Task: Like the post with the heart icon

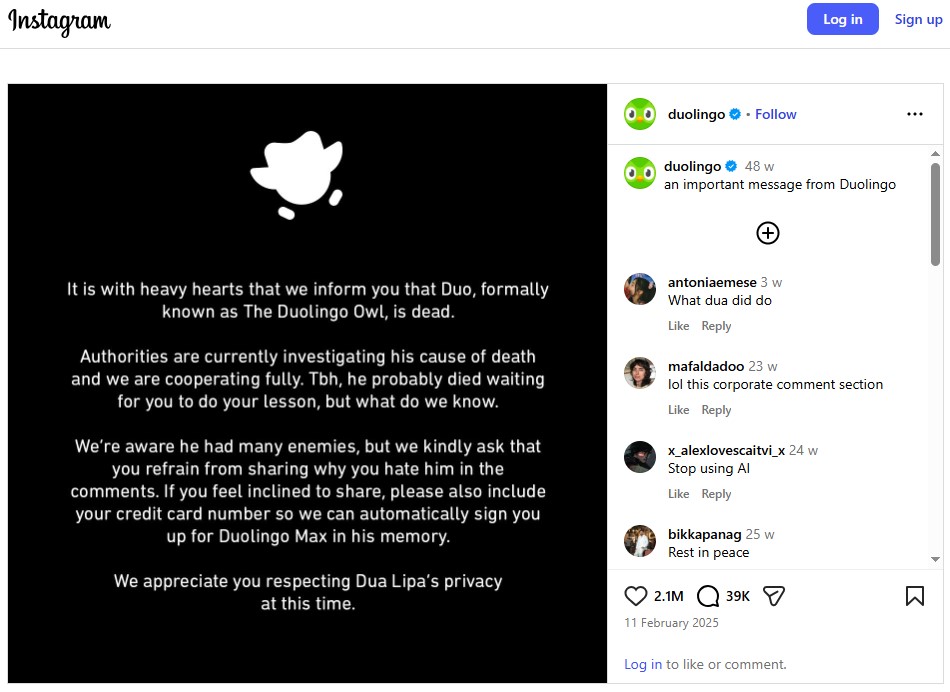Action: click(x=636, y=596)
